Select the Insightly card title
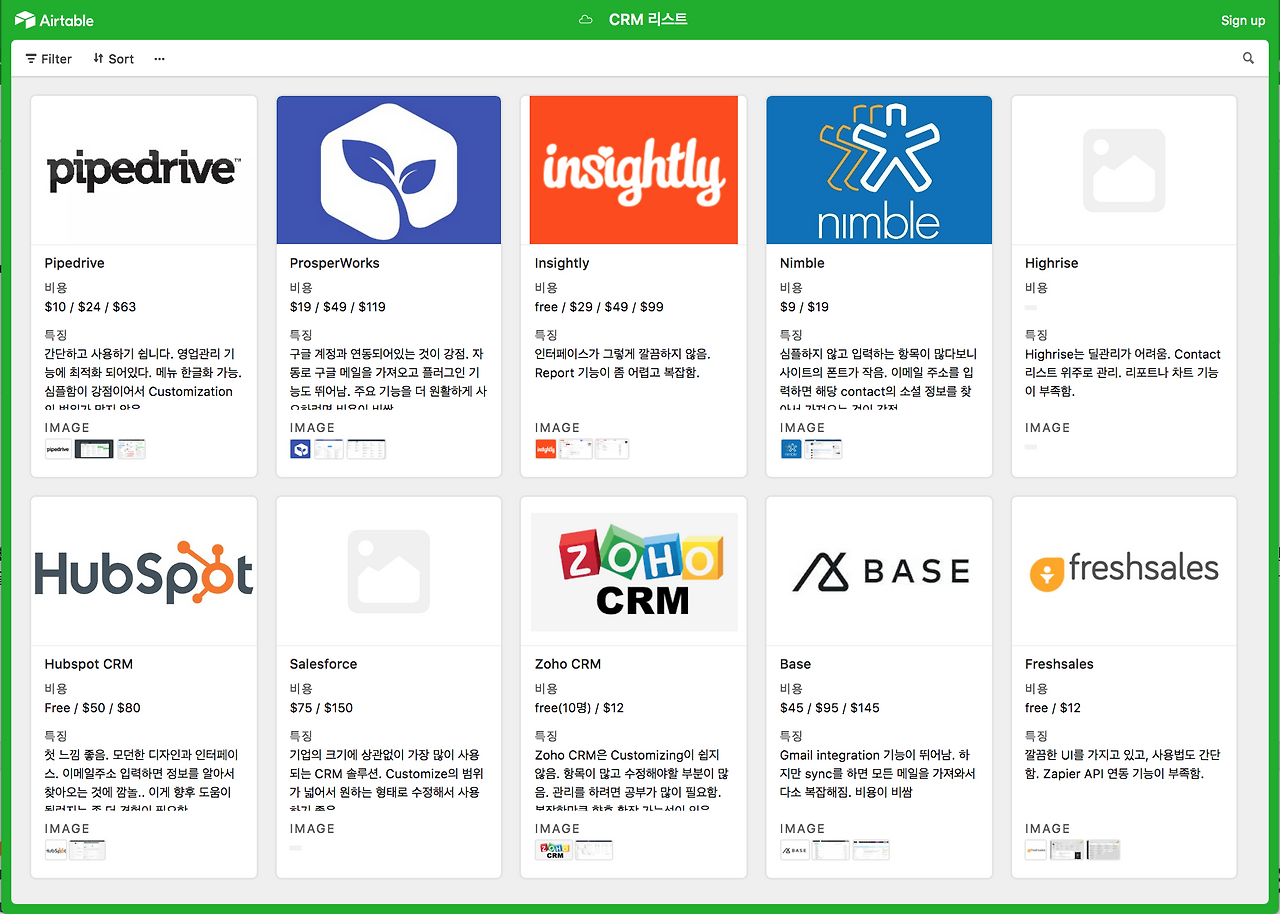 pos(562,263)
